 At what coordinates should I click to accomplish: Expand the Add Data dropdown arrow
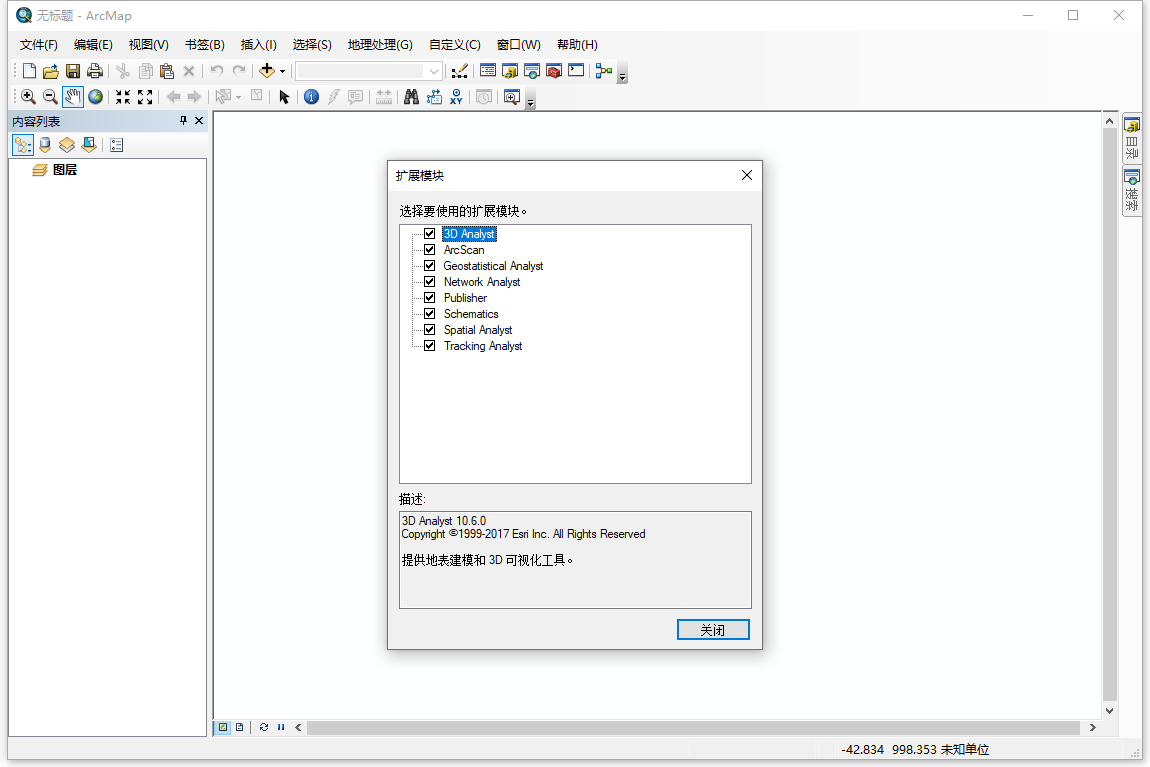282,72
